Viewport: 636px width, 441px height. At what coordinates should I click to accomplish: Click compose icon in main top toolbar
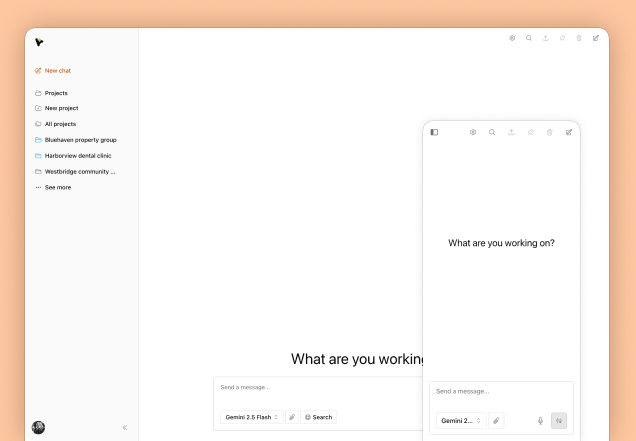595,38
